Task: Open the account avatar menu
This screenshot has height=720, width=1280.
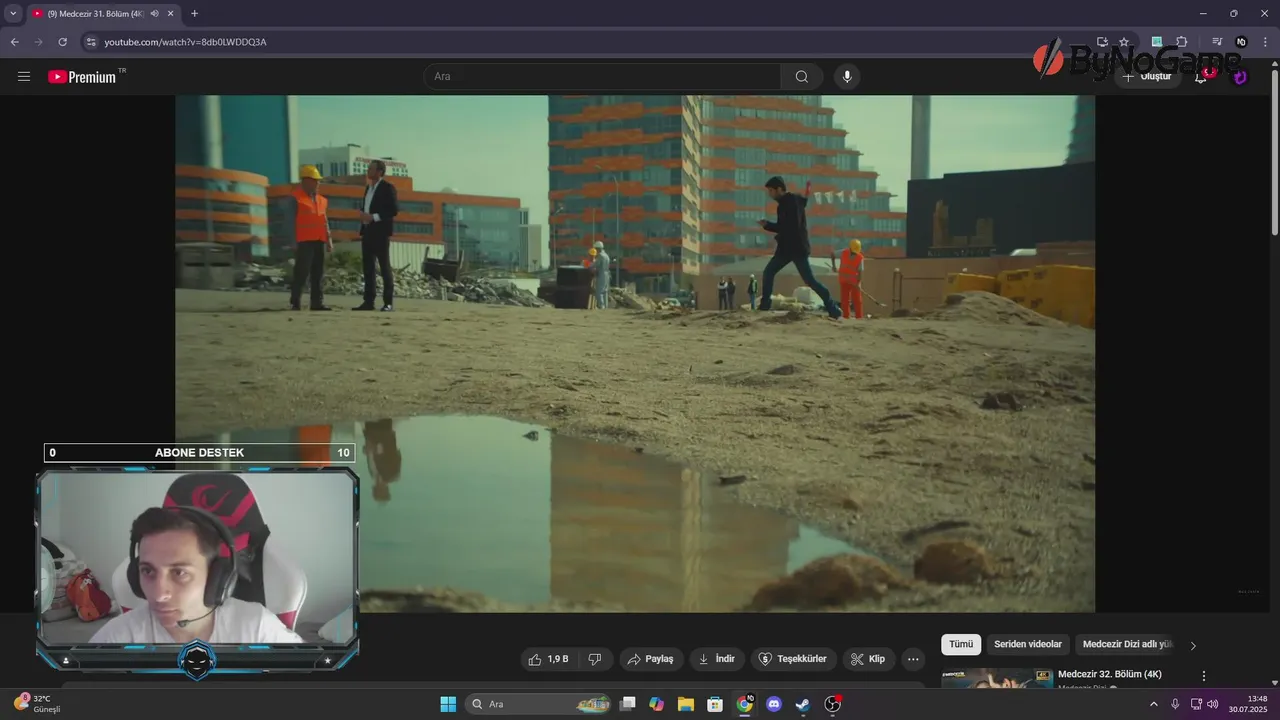Action: (x=1240, y=77)
